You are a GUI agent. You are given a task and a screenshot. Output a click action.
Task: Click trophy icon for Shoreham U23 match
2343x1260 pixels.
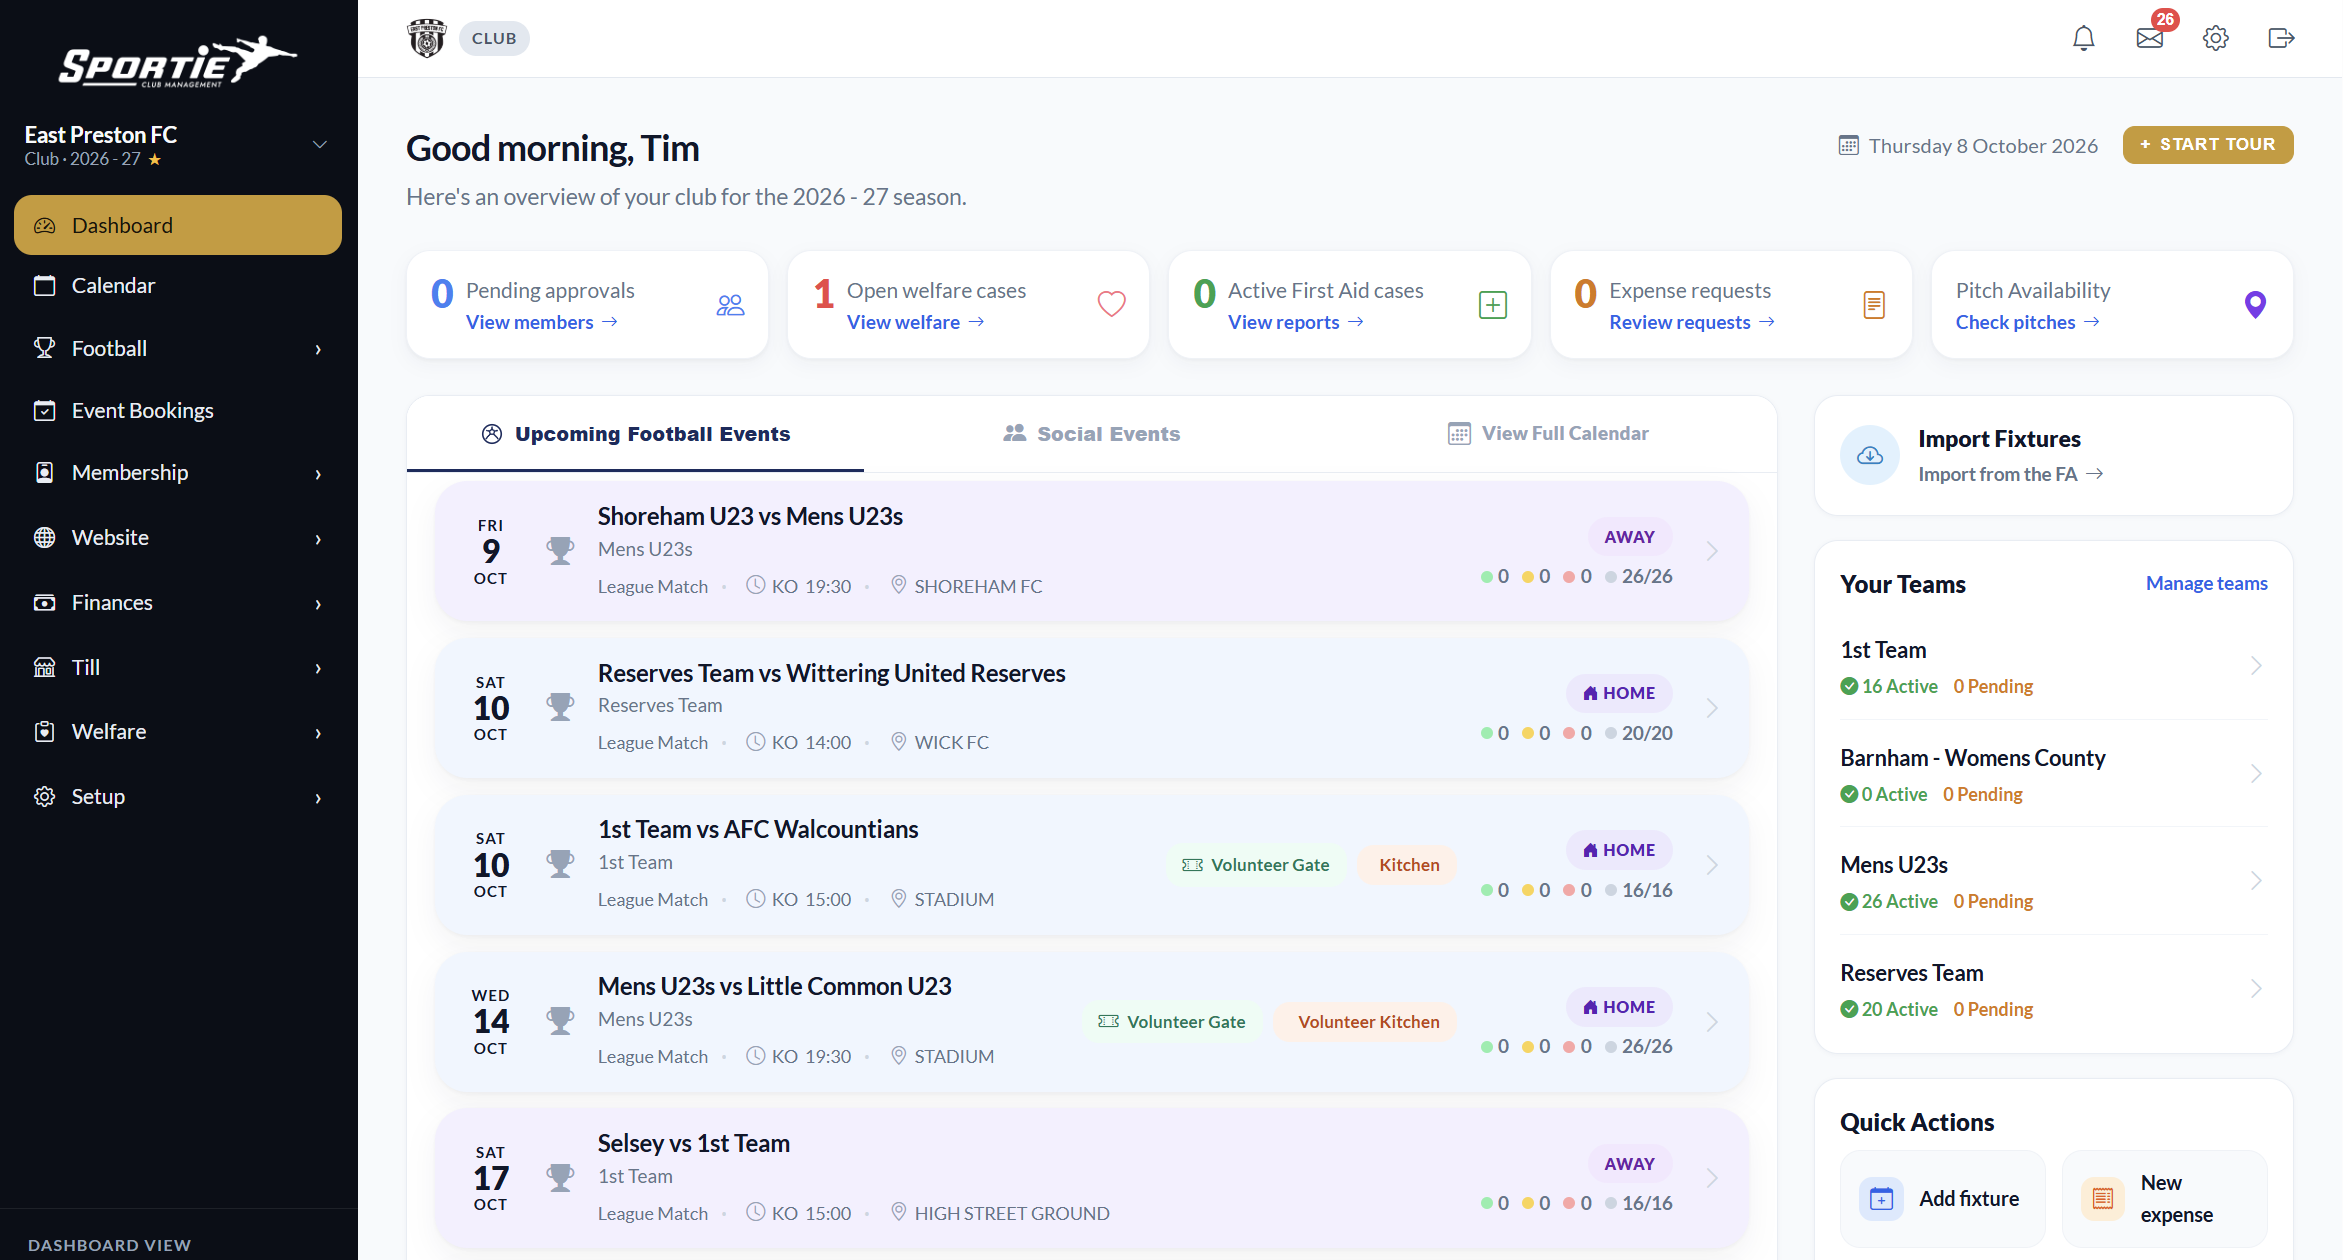coord(560,551)
